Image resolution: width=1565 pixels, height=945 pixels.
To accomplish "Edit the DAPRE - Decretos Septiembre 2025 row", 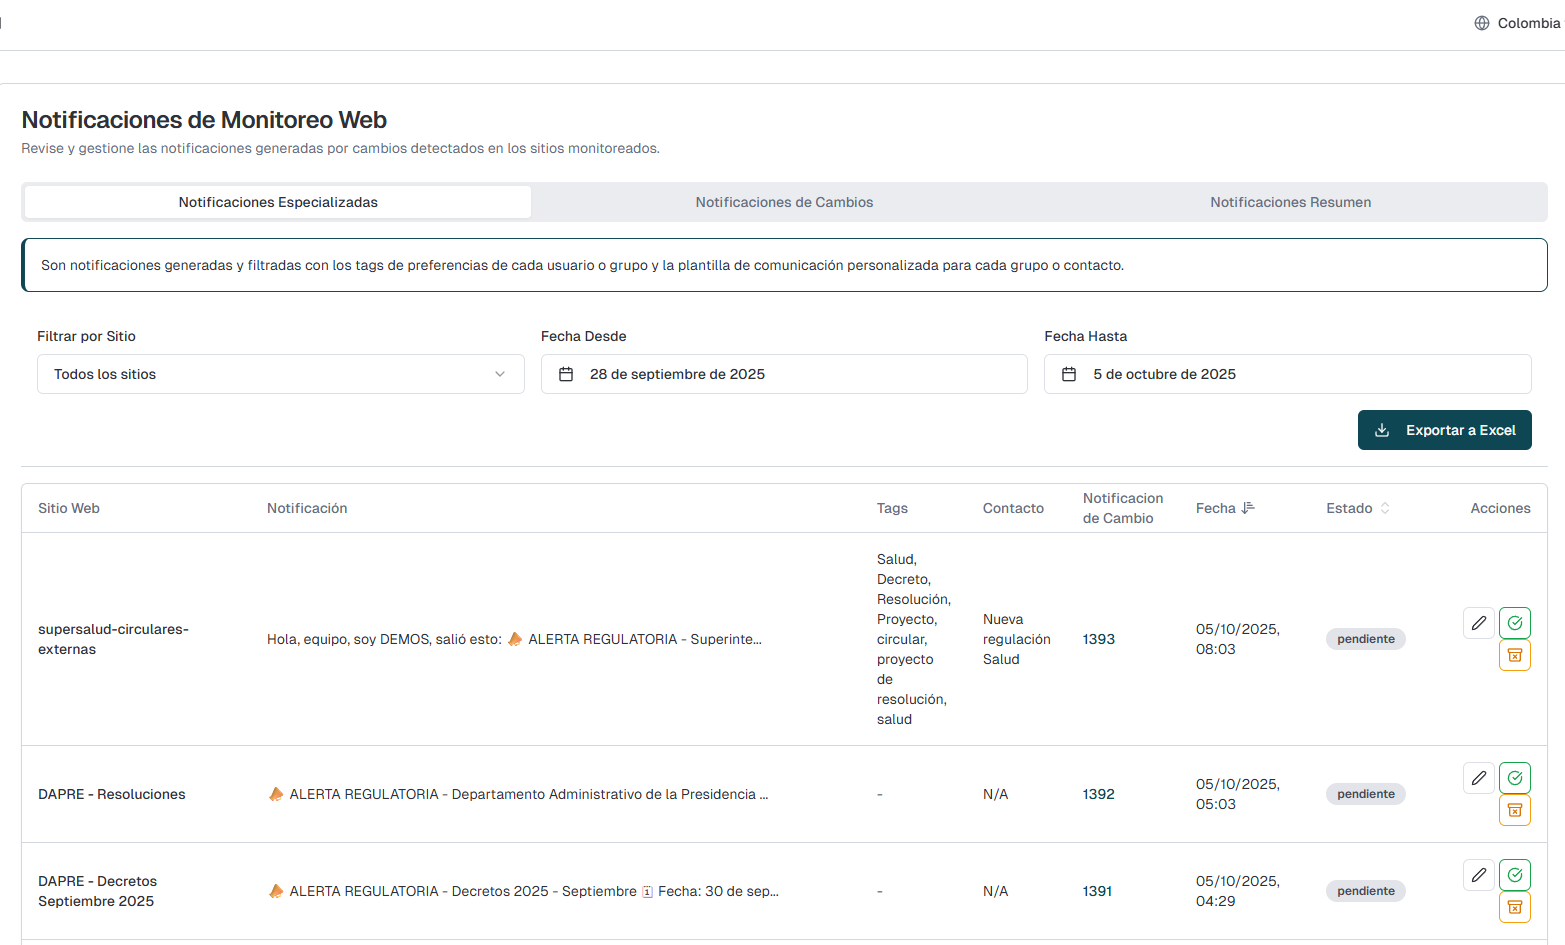I will [x=1478, y=875].
